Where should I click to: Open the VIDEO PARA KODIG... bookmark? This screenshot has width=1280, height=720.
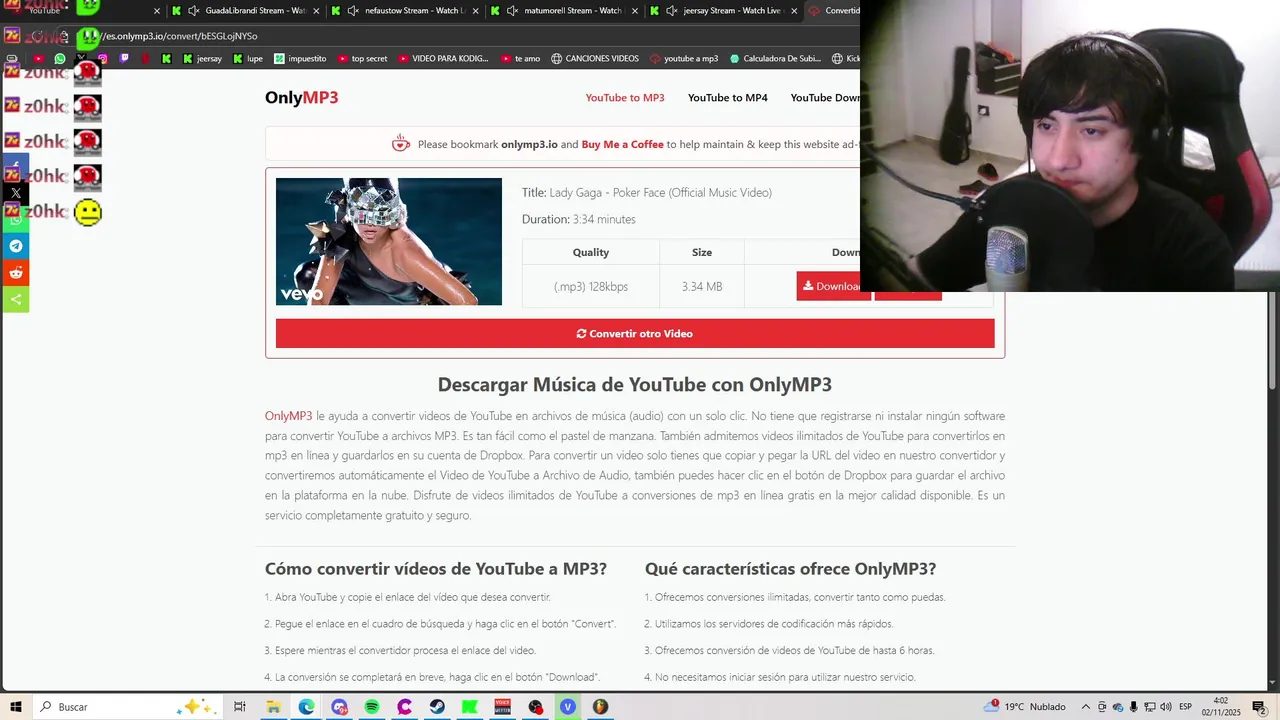443,58
